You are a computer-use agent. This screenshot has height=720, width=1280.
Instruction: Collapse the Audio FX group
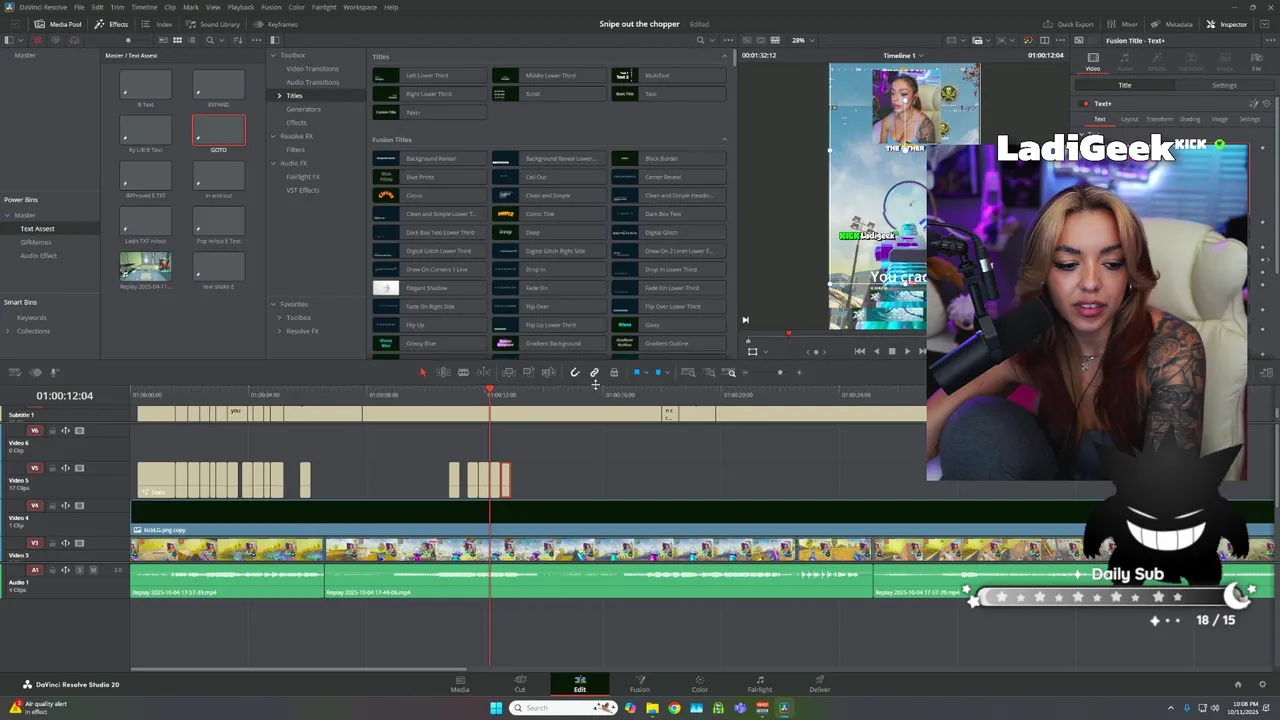point(273,163)
